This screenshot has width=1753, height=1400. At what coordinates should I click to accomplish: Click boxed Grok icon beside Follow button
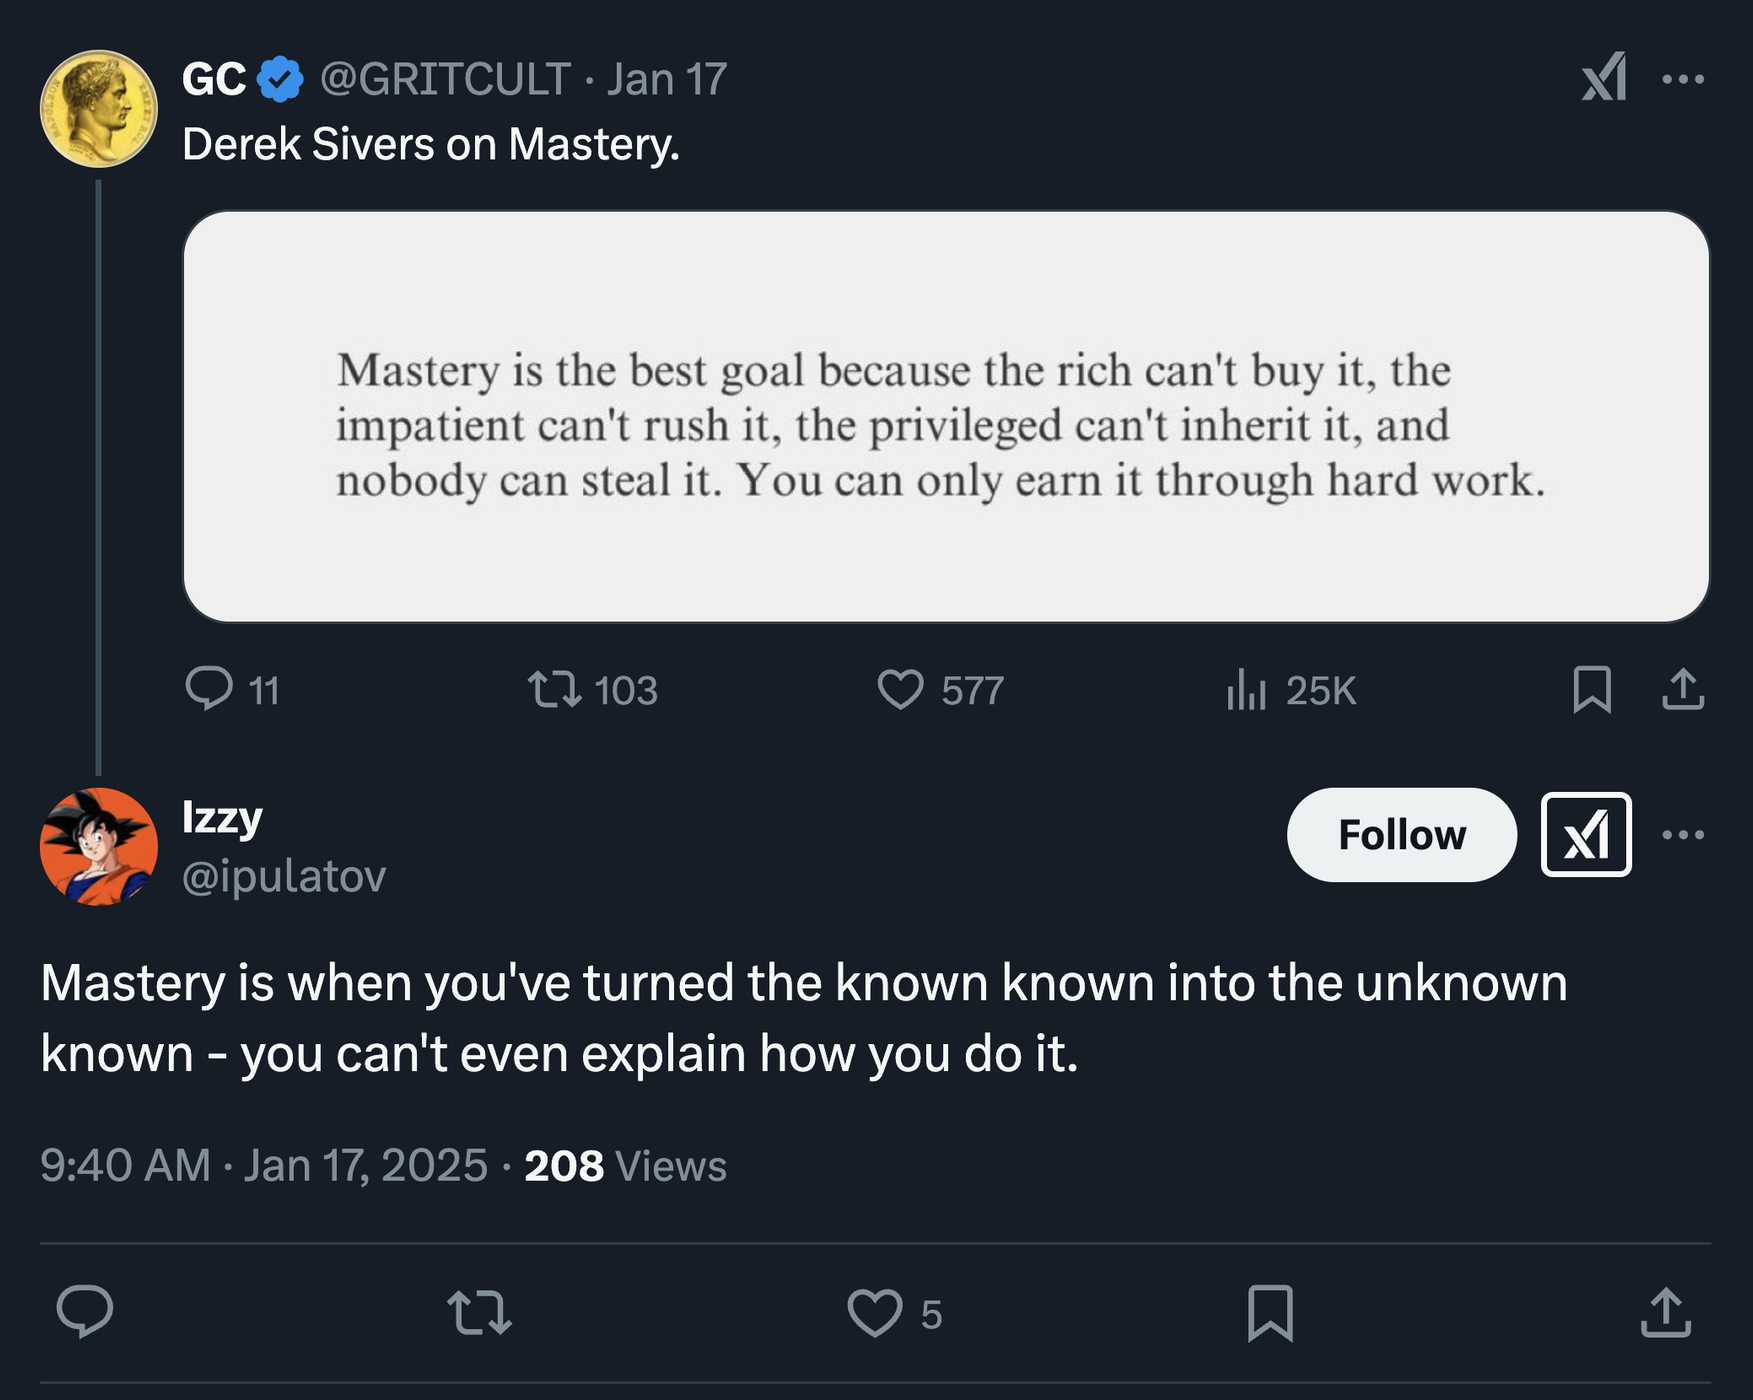(1586, 835)
